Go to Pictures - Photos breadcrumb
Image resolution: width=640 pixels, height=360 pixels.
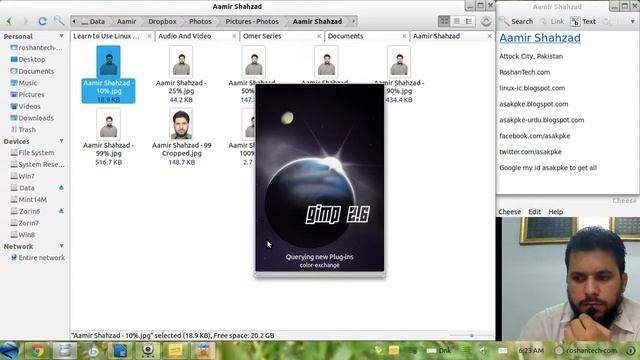[252, 21]
